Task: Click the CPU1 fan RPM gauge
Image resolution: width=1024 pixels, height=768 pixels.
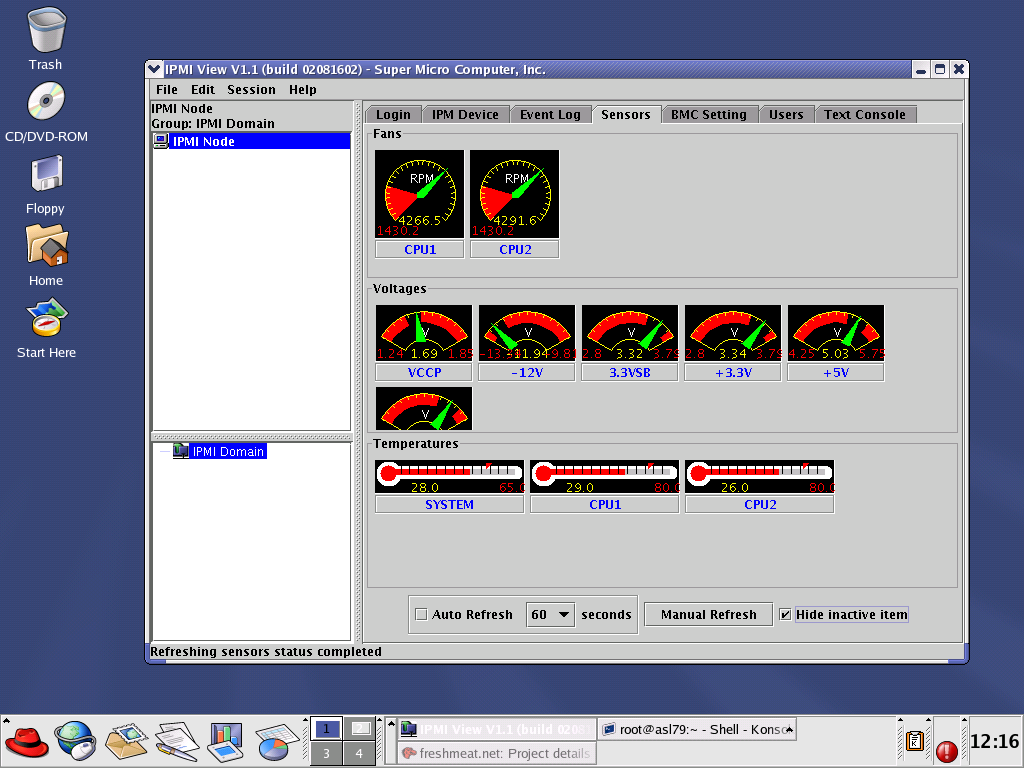Action: click(x=419, y=194)
